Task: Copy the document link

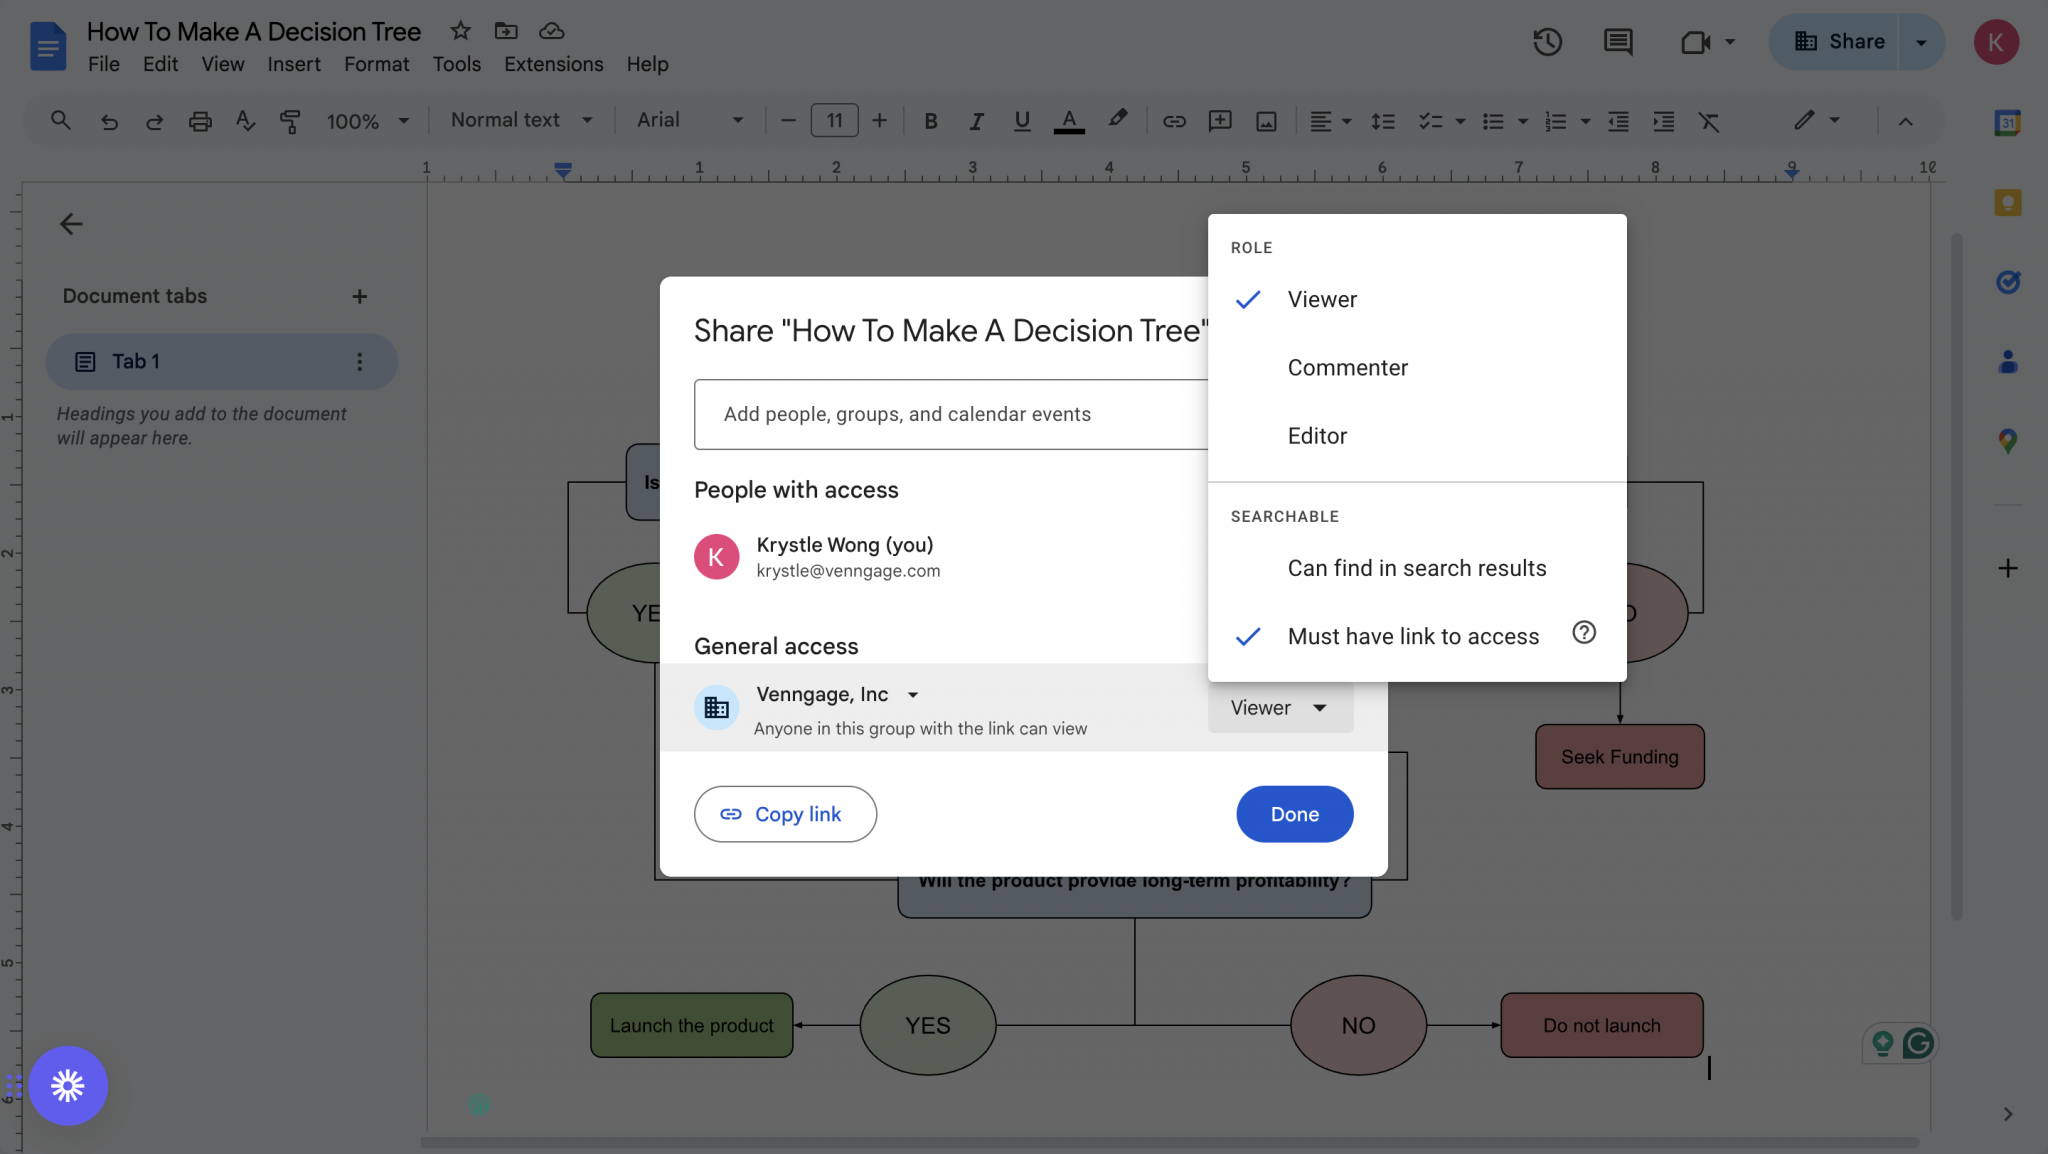Action: point(784,813)
